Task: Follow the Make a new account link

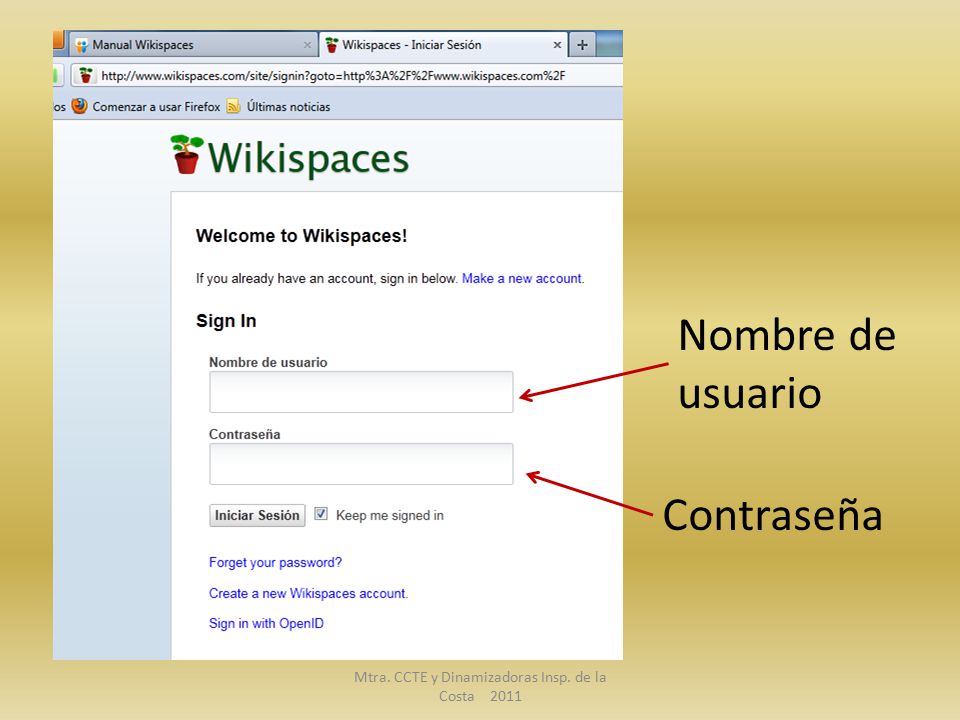Action: [x=522, y=279]
